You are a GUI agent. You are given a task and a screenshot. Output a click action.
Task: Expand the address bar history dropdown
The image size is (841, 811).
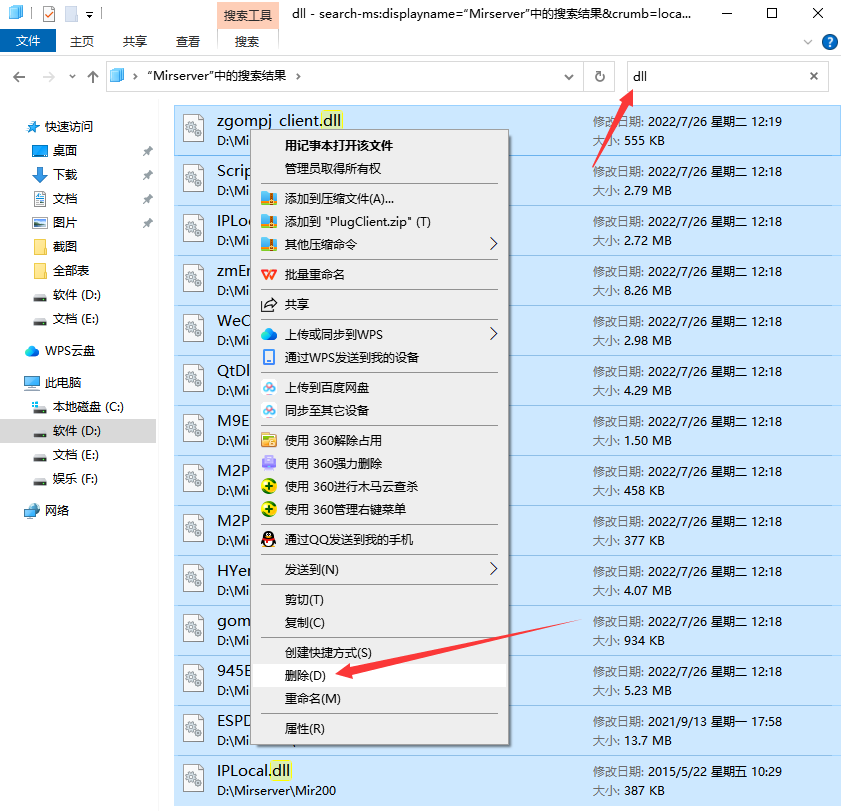click(x=569, y=77)
